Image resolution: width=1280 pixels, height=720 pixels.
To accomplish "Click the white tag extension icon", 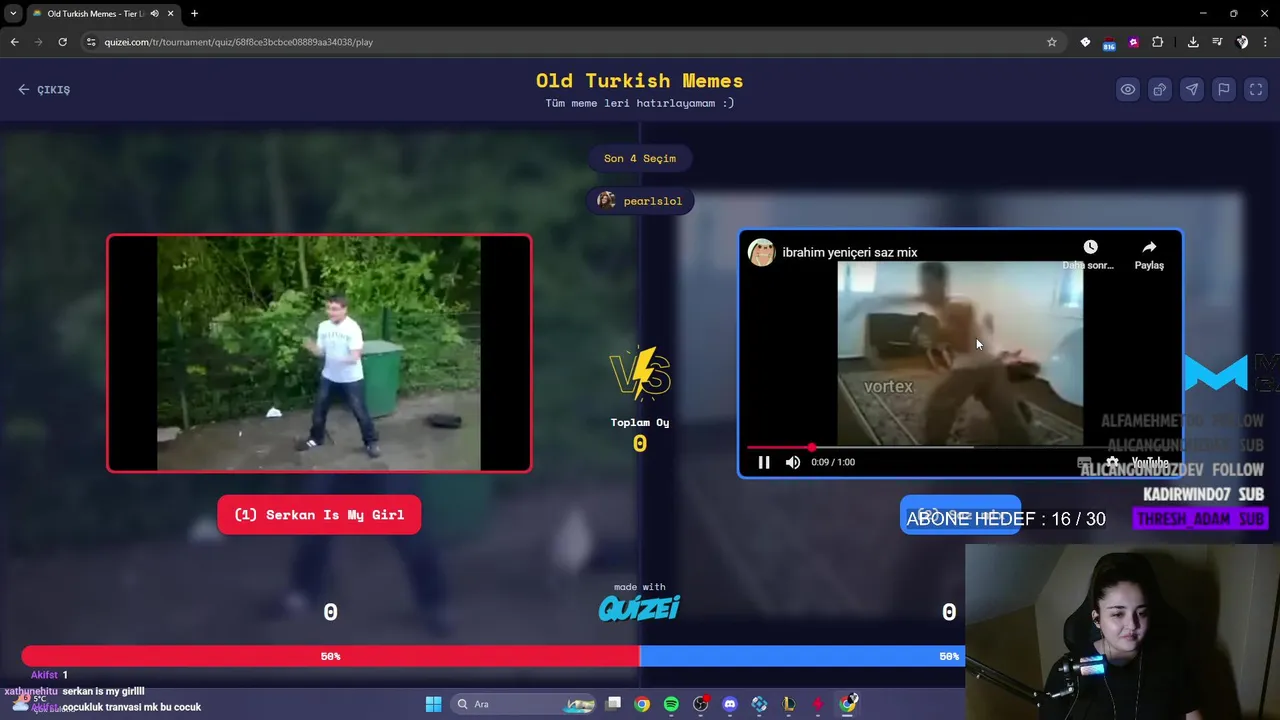I will click(x=1085, y=42).
